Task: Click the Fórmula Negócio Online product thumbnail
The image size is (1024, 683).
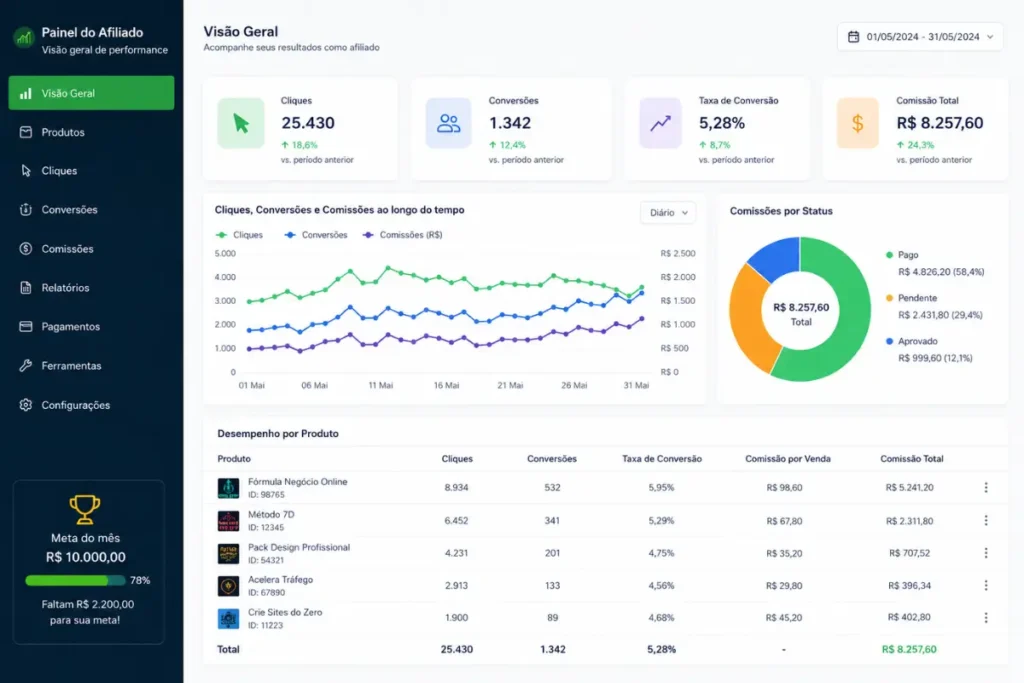Action: (x=228, y=488)
